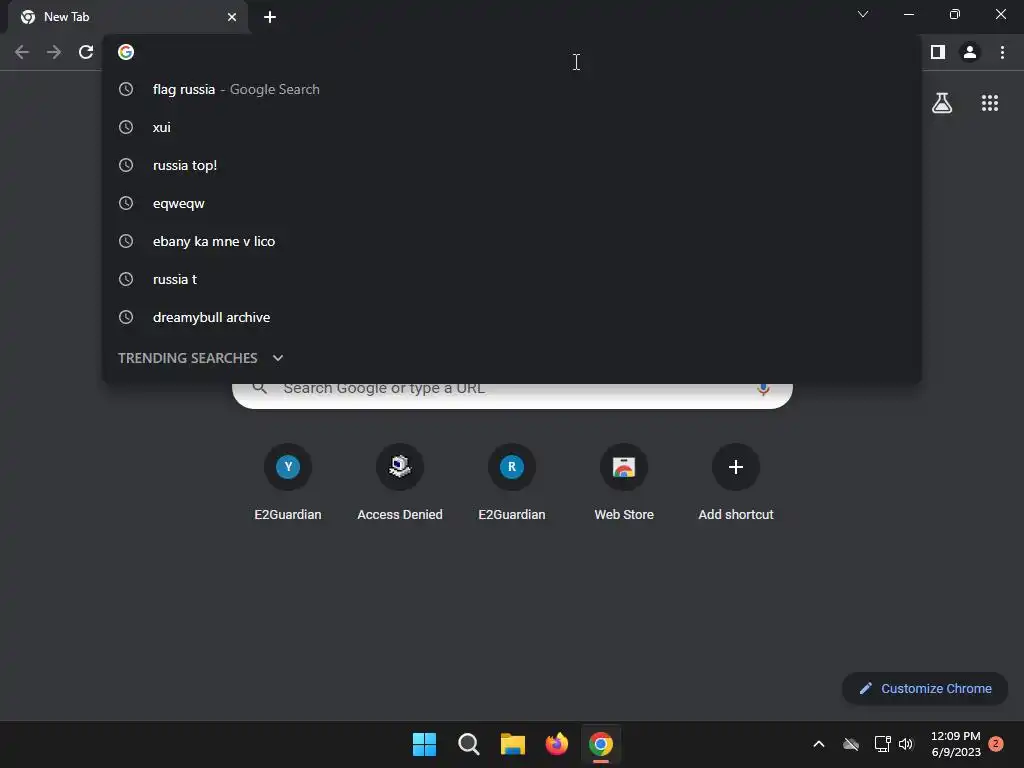Open a new tab with the plus button
1024x768 pixels.
pos(270,17)
